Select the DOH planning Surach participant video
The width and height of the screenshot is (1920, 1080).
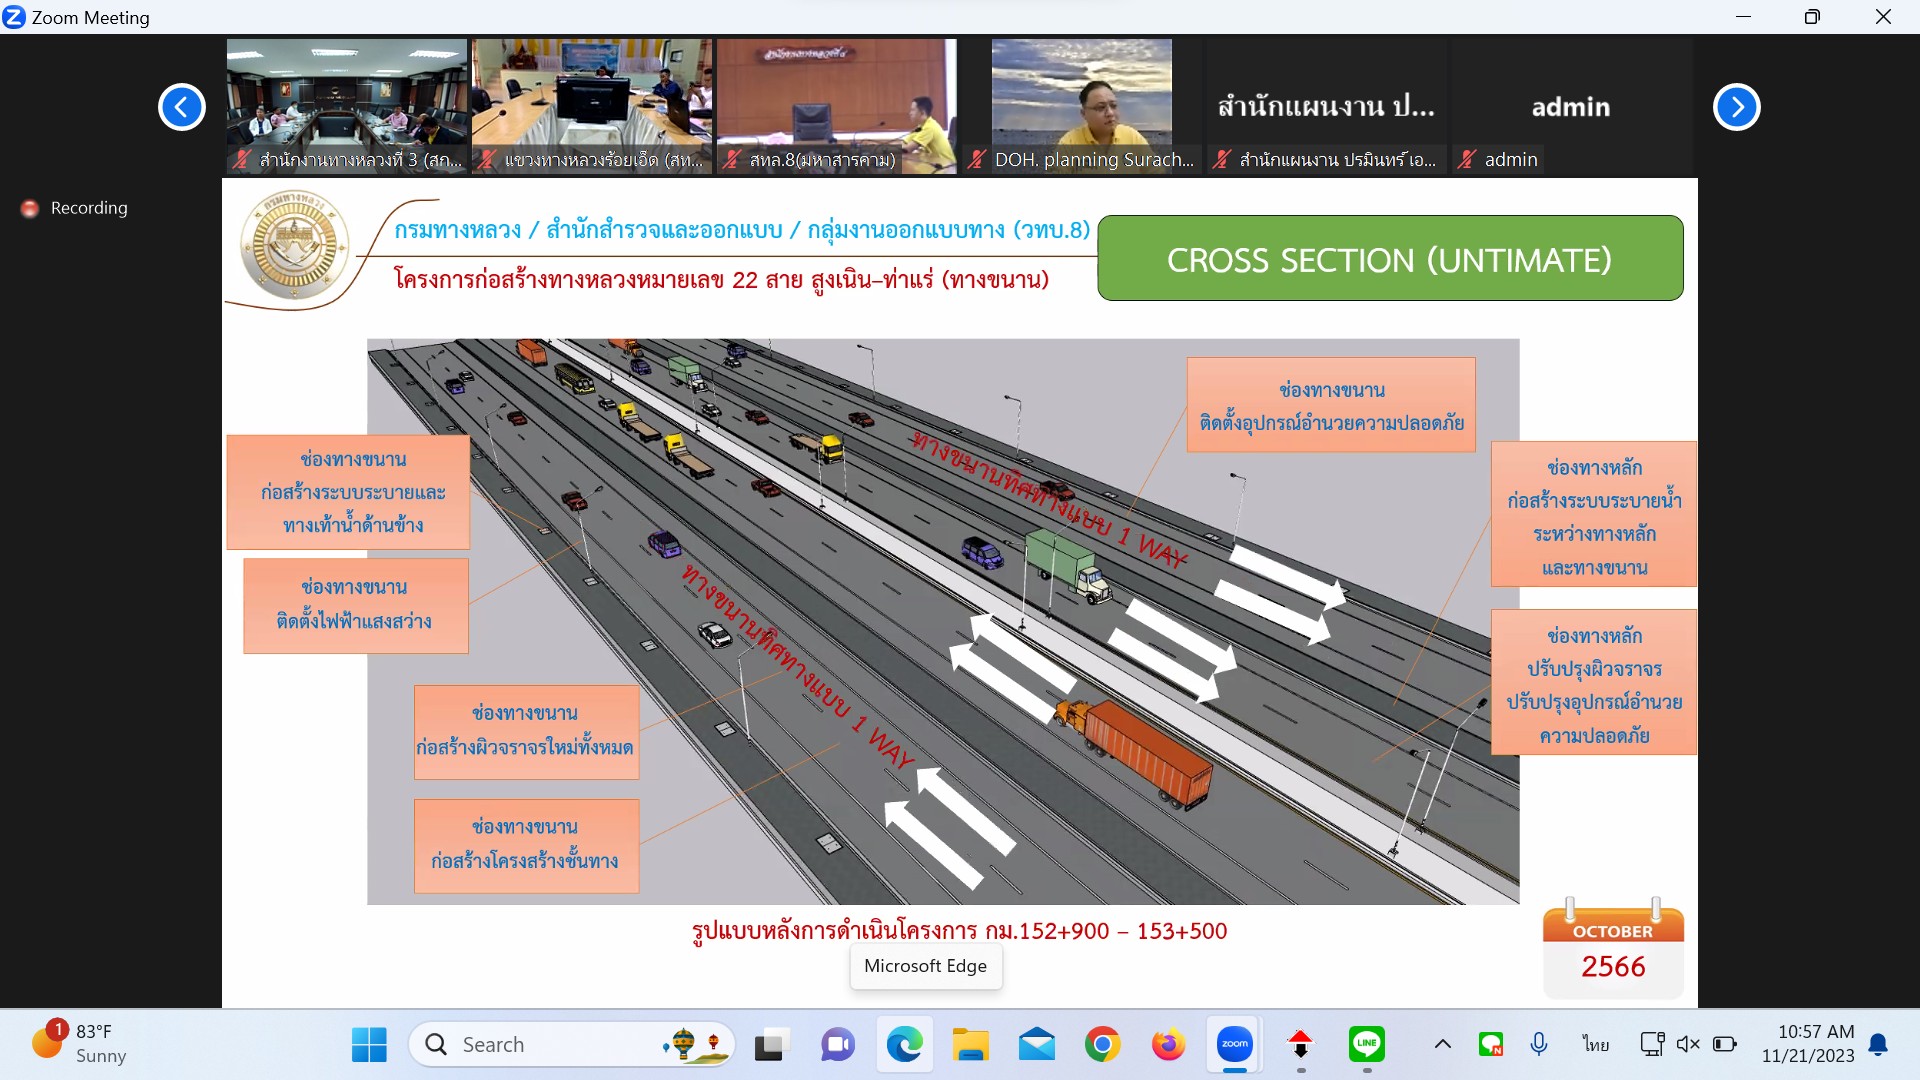1082,106
